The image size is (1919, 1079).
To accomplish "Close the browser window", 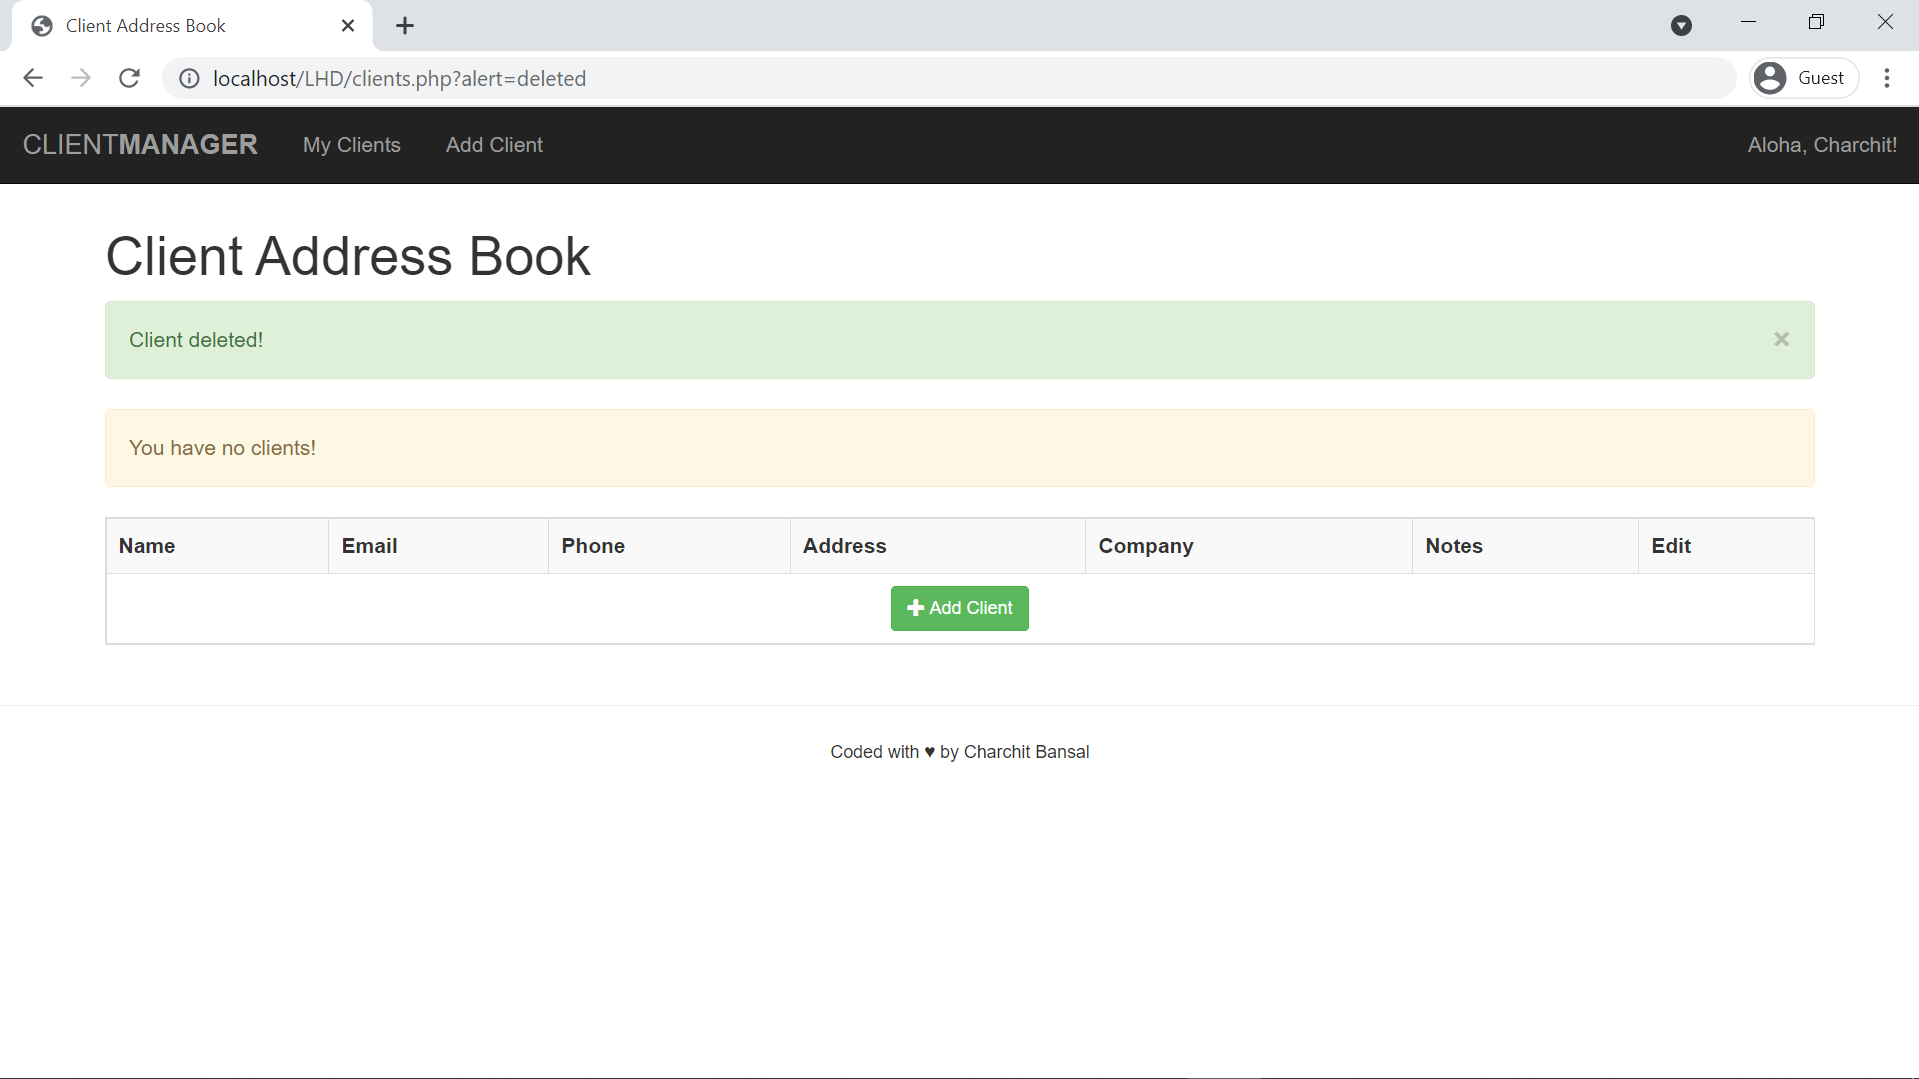I will tap(1885, 22).
